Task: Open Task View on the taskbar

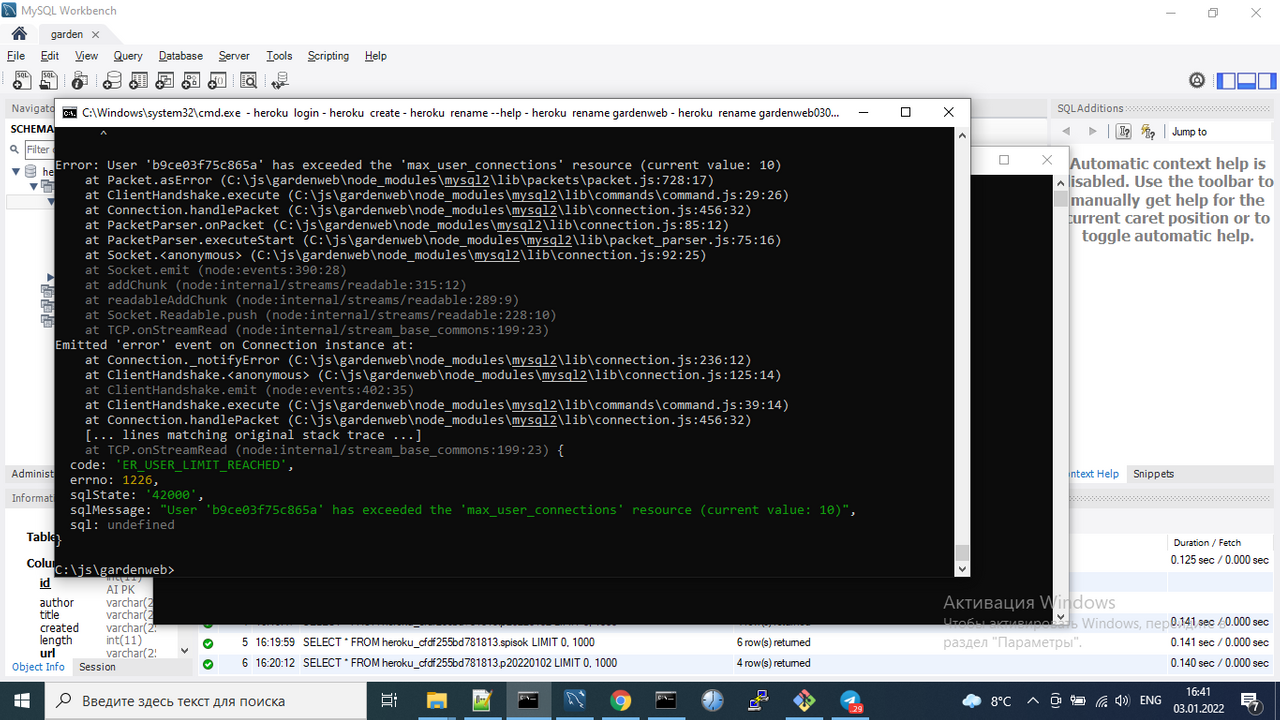Action: (x=390, y=700)
